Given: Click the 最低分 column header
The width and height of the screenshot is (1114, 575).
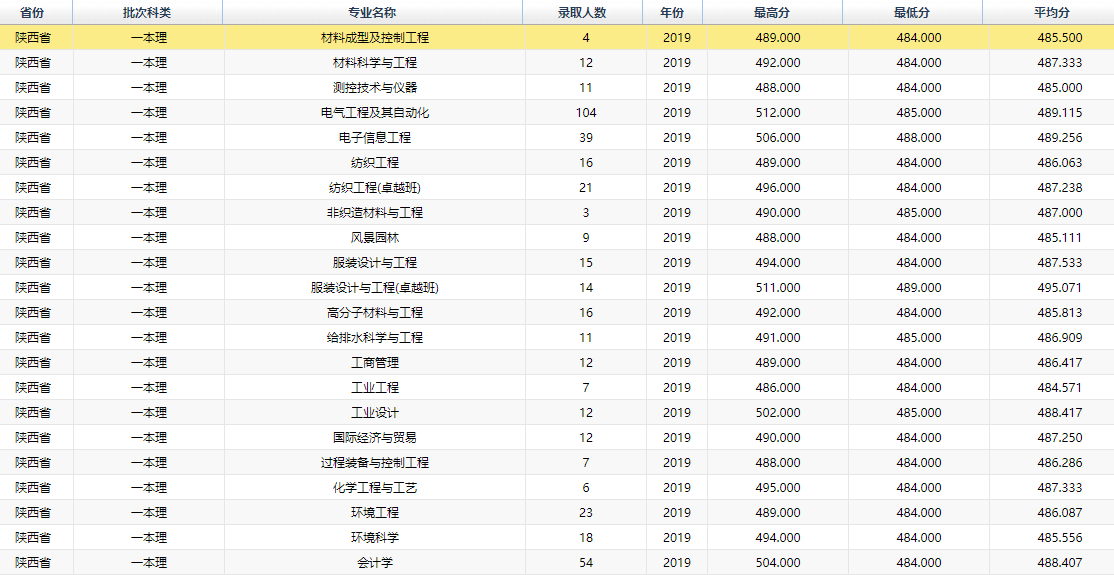Looking at the screenshot, I should point(912,12).
